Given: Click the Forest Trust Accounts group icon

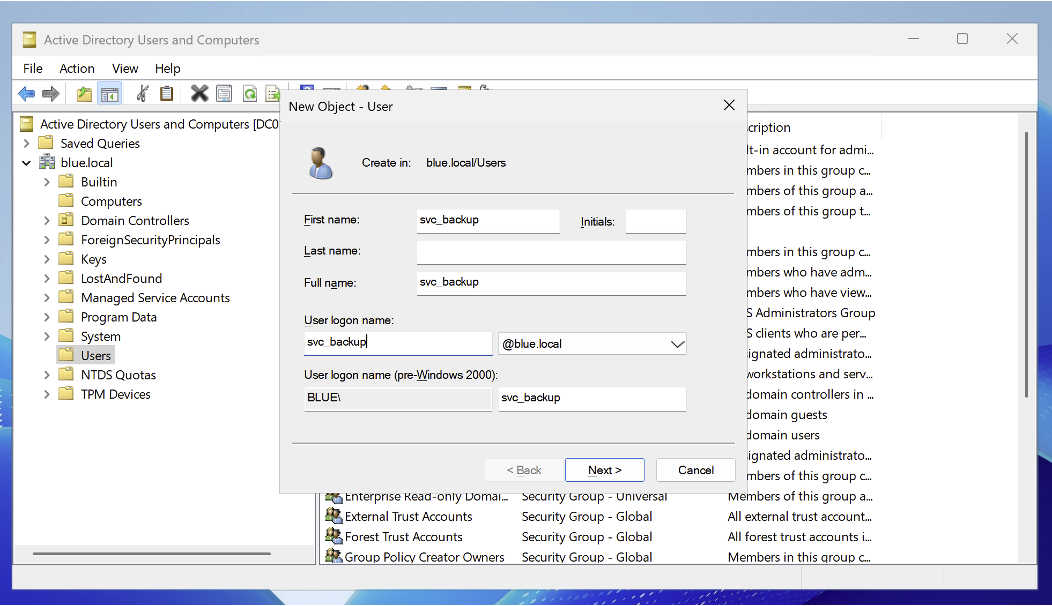Looking at the screenshot, I should point(333,537).
